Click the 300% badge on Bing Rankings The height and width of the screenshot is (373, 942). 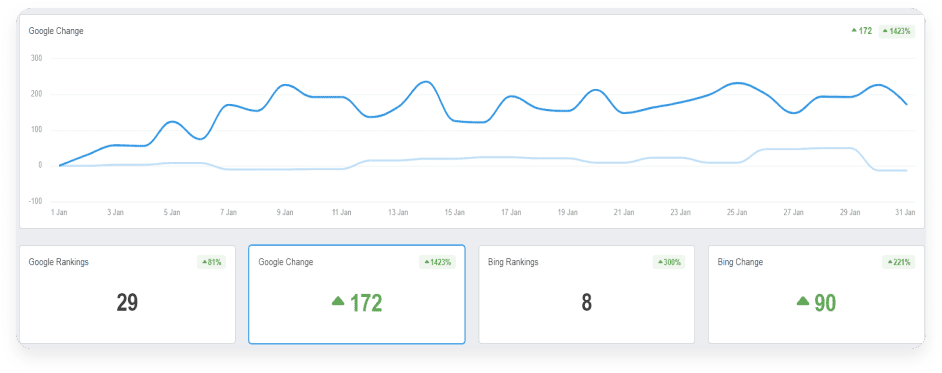[x=669, y=262]
